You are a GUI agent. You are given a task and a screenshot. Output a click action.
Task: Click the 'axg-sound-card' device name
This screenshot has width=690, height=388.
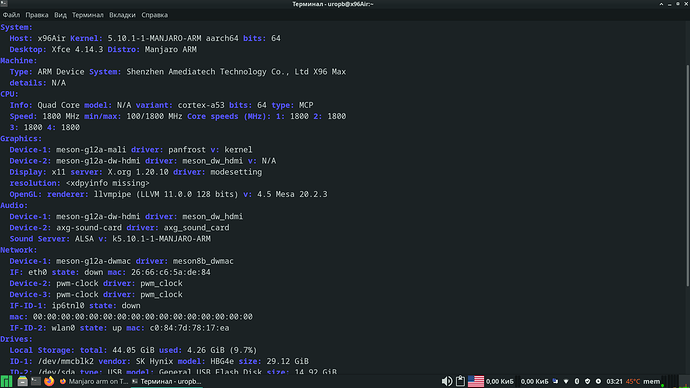[89, 227]
